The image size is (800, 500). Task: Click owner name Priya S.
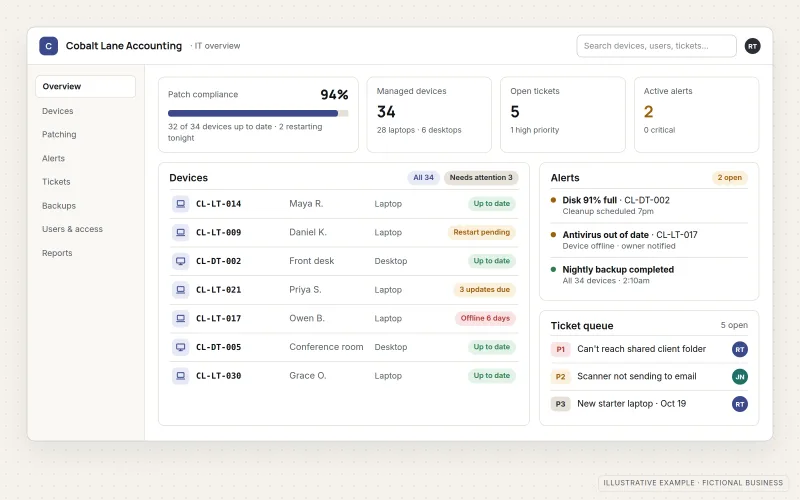point(305,289)
